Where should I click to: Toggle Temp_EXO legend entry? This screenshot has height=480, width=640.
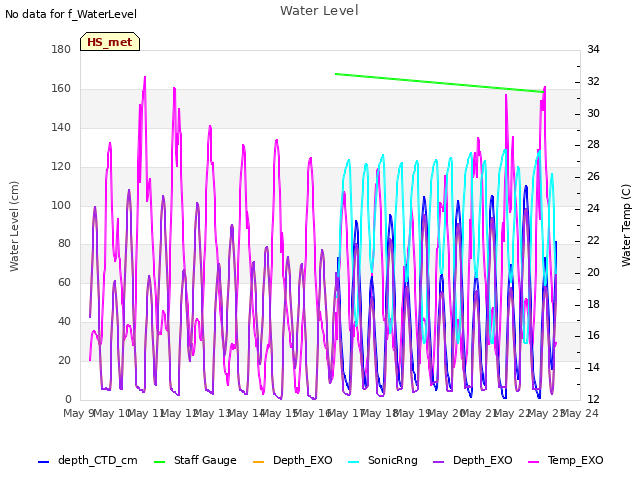click(x=566, y=460)
